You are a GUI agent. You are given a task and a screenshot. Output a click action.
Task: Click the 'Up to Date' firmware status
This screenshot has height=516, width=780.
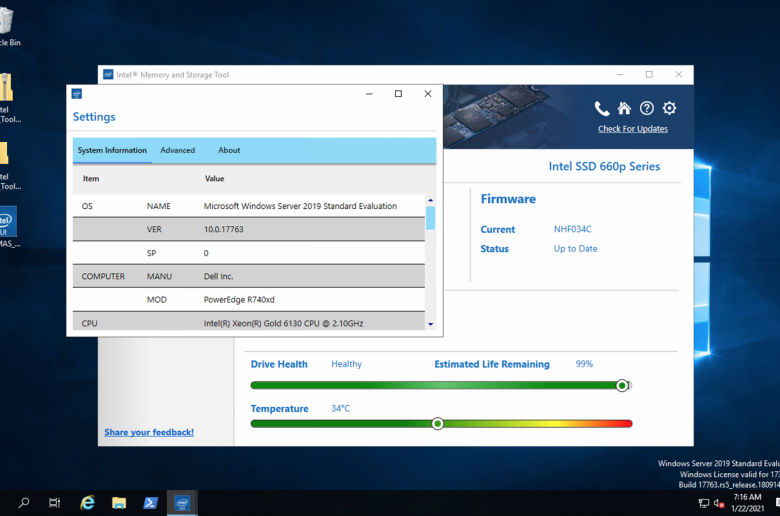point(576,248)
